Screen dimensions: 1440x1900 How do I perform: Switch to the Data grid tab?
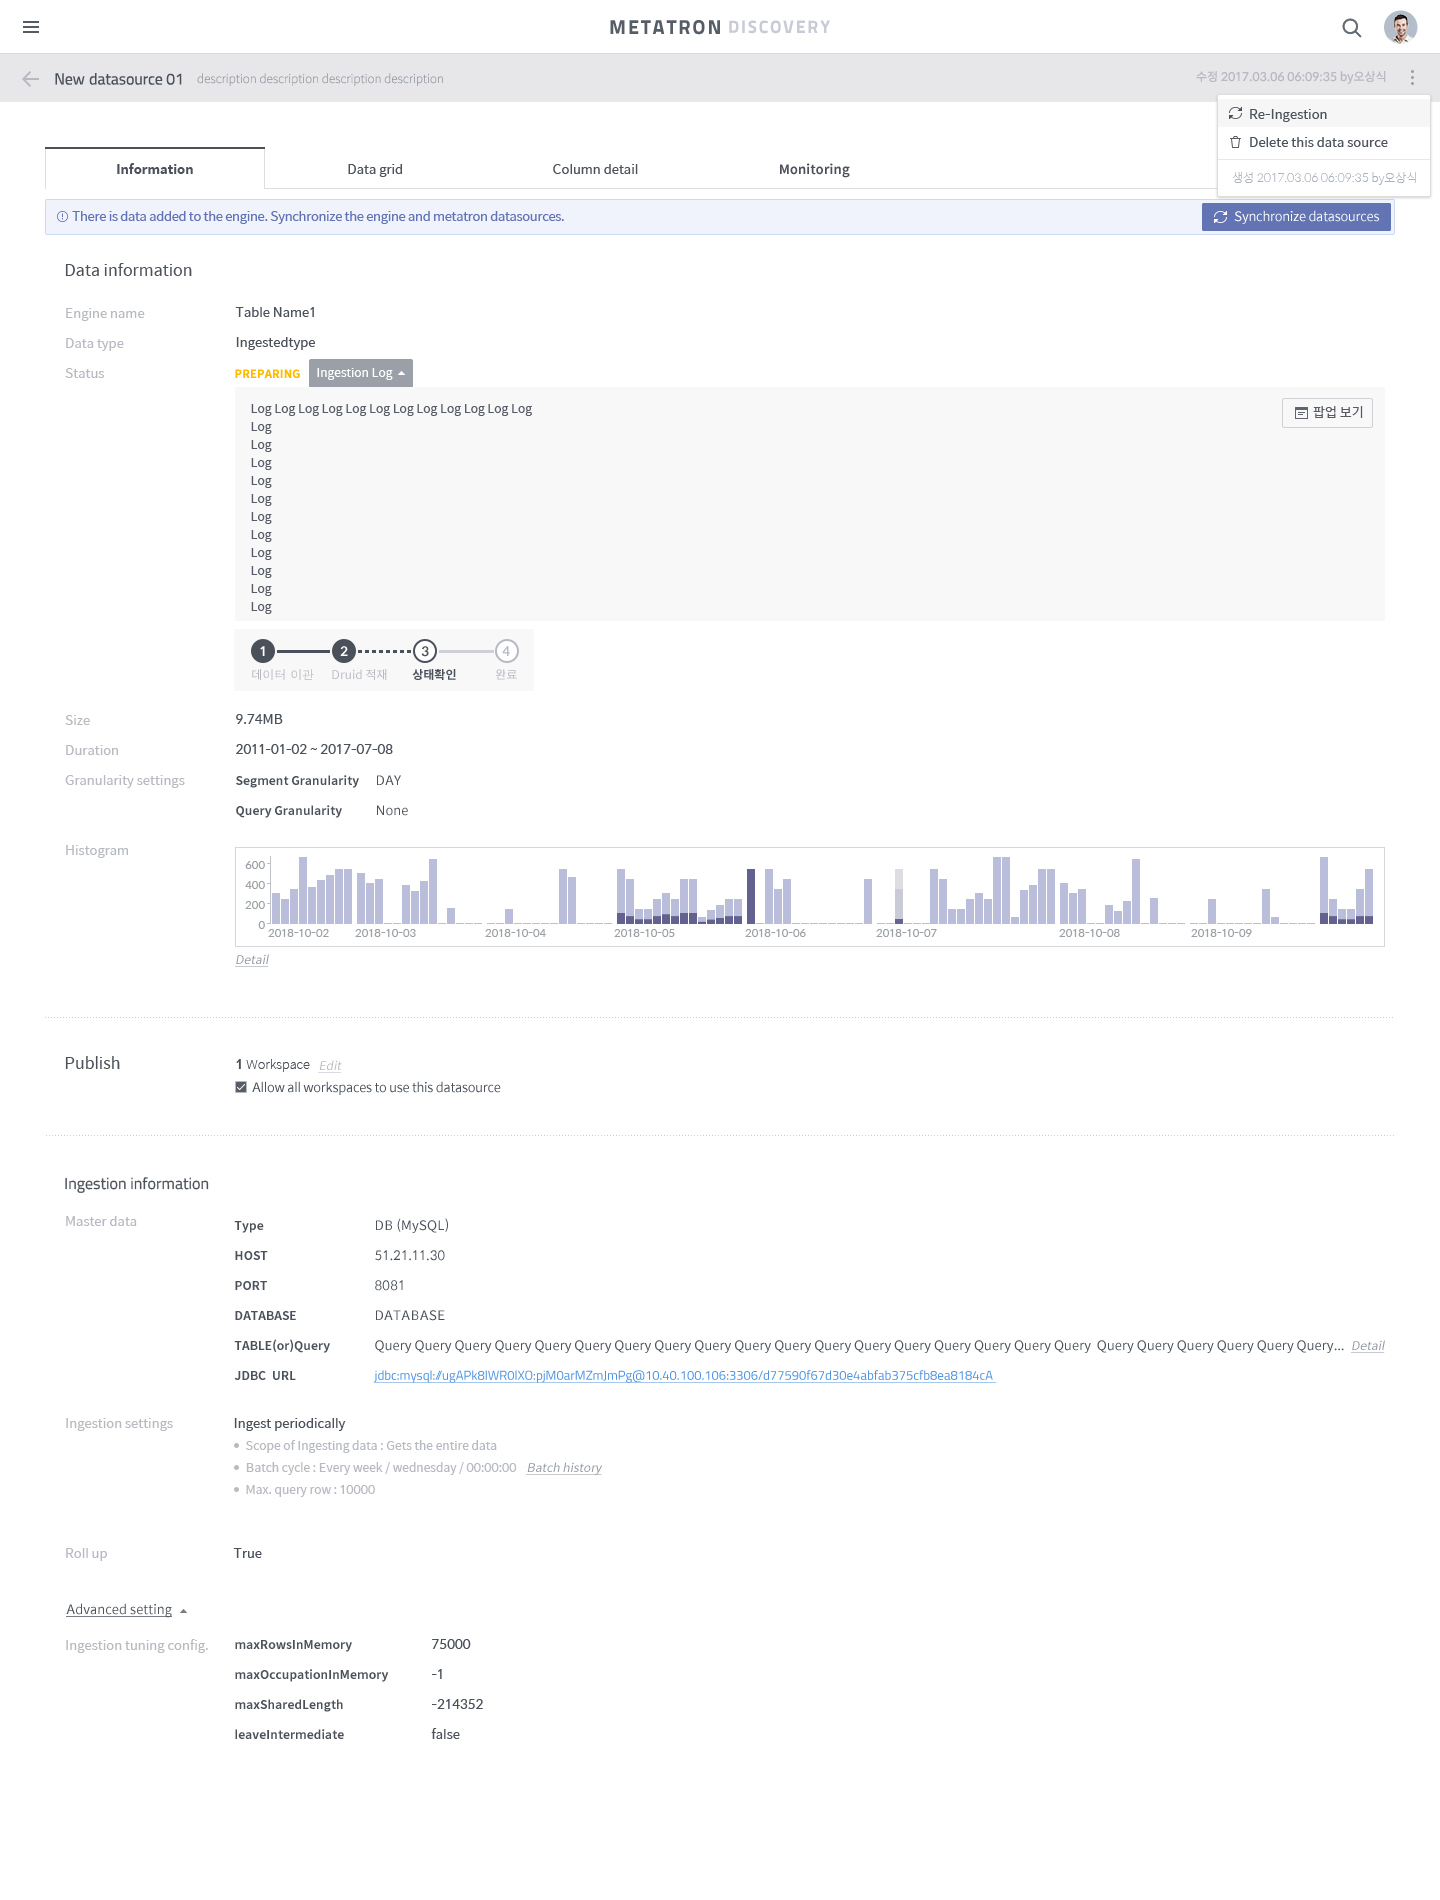click(375, 169)
